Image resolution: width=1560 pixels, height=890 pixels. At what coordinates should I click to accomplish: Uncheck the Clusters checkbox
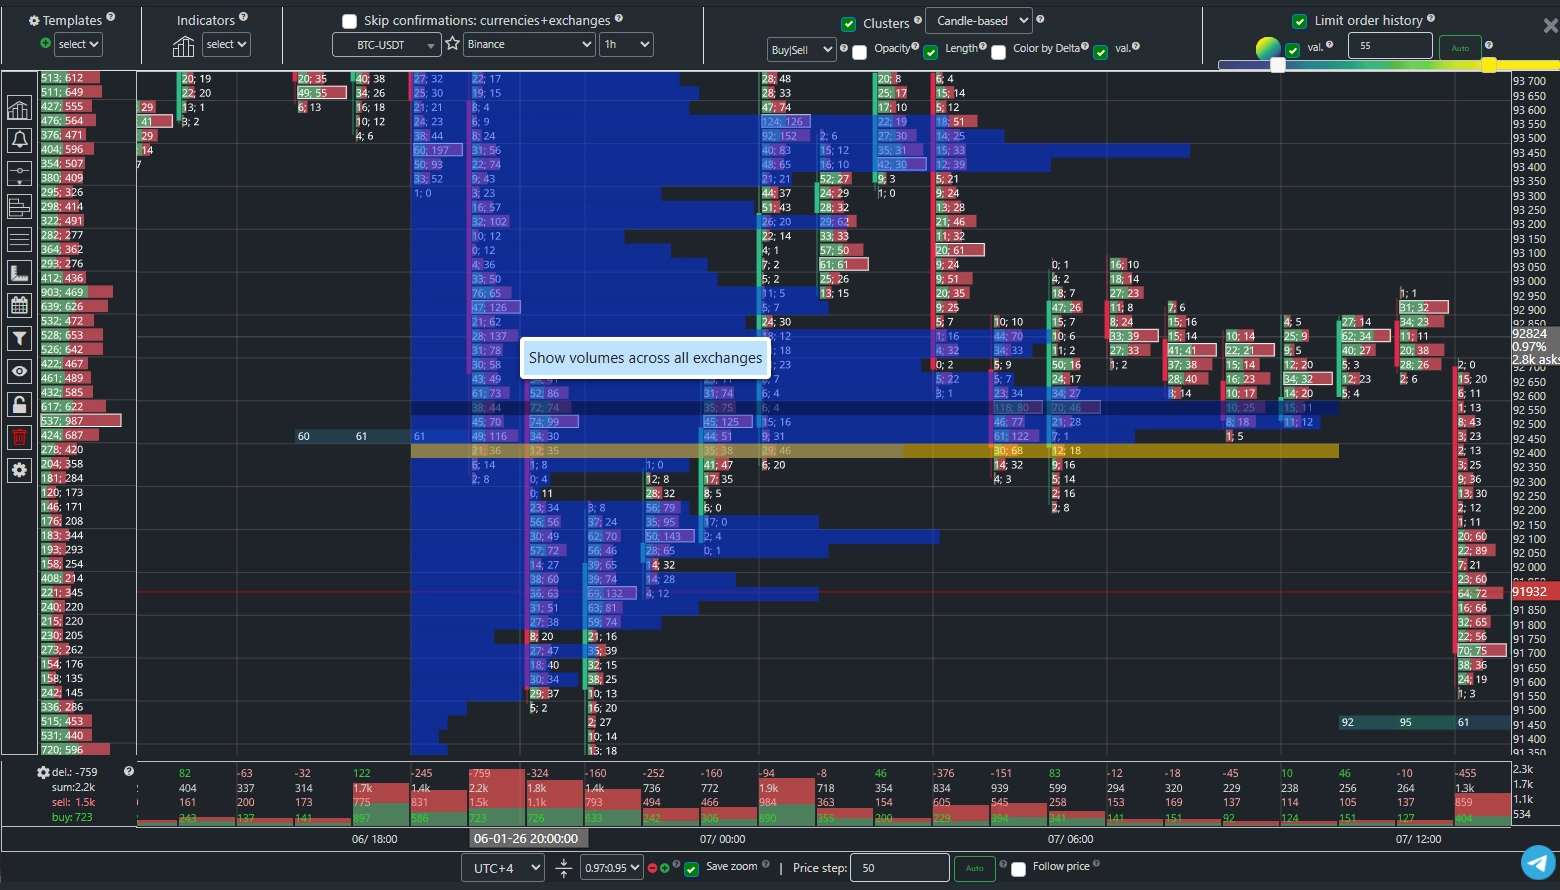(x=848, y=24)
